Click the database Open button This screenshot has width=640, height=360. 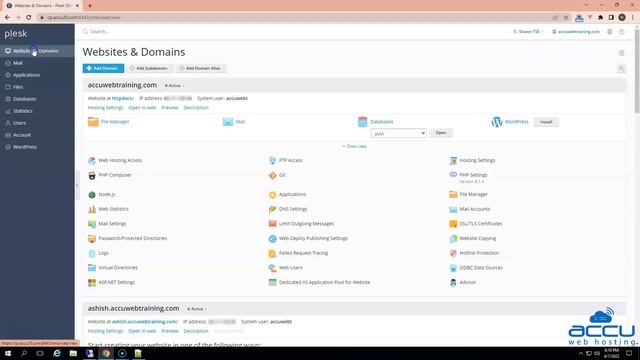441,133
